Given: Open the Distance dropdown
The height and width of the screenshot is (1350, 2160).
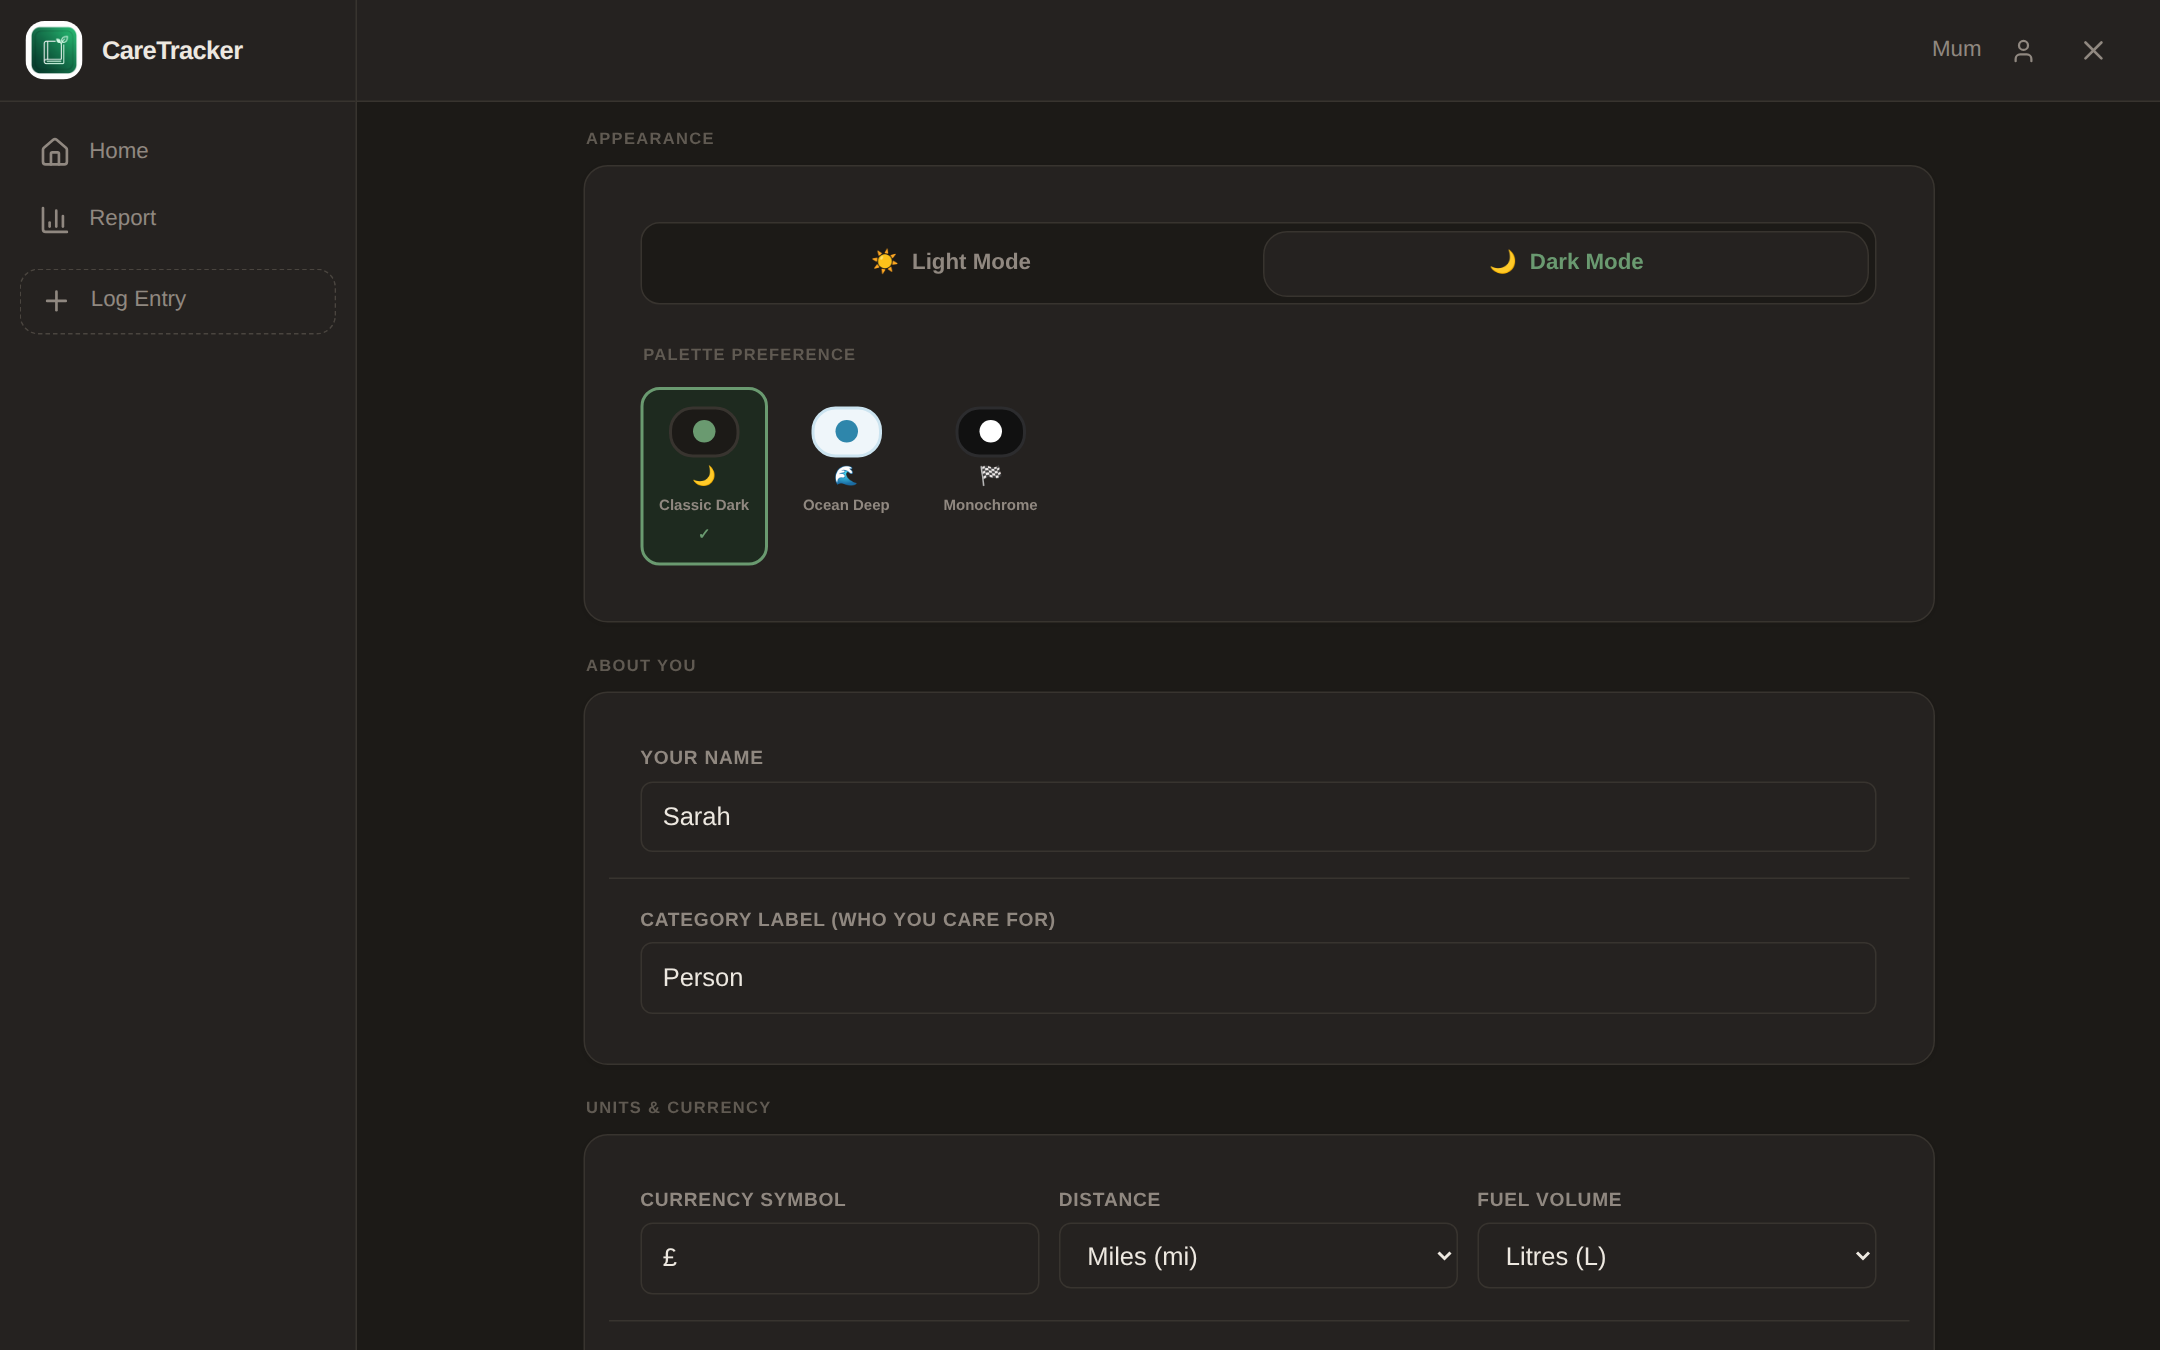Looking at the screenshot, I should pos(1258,1256).
